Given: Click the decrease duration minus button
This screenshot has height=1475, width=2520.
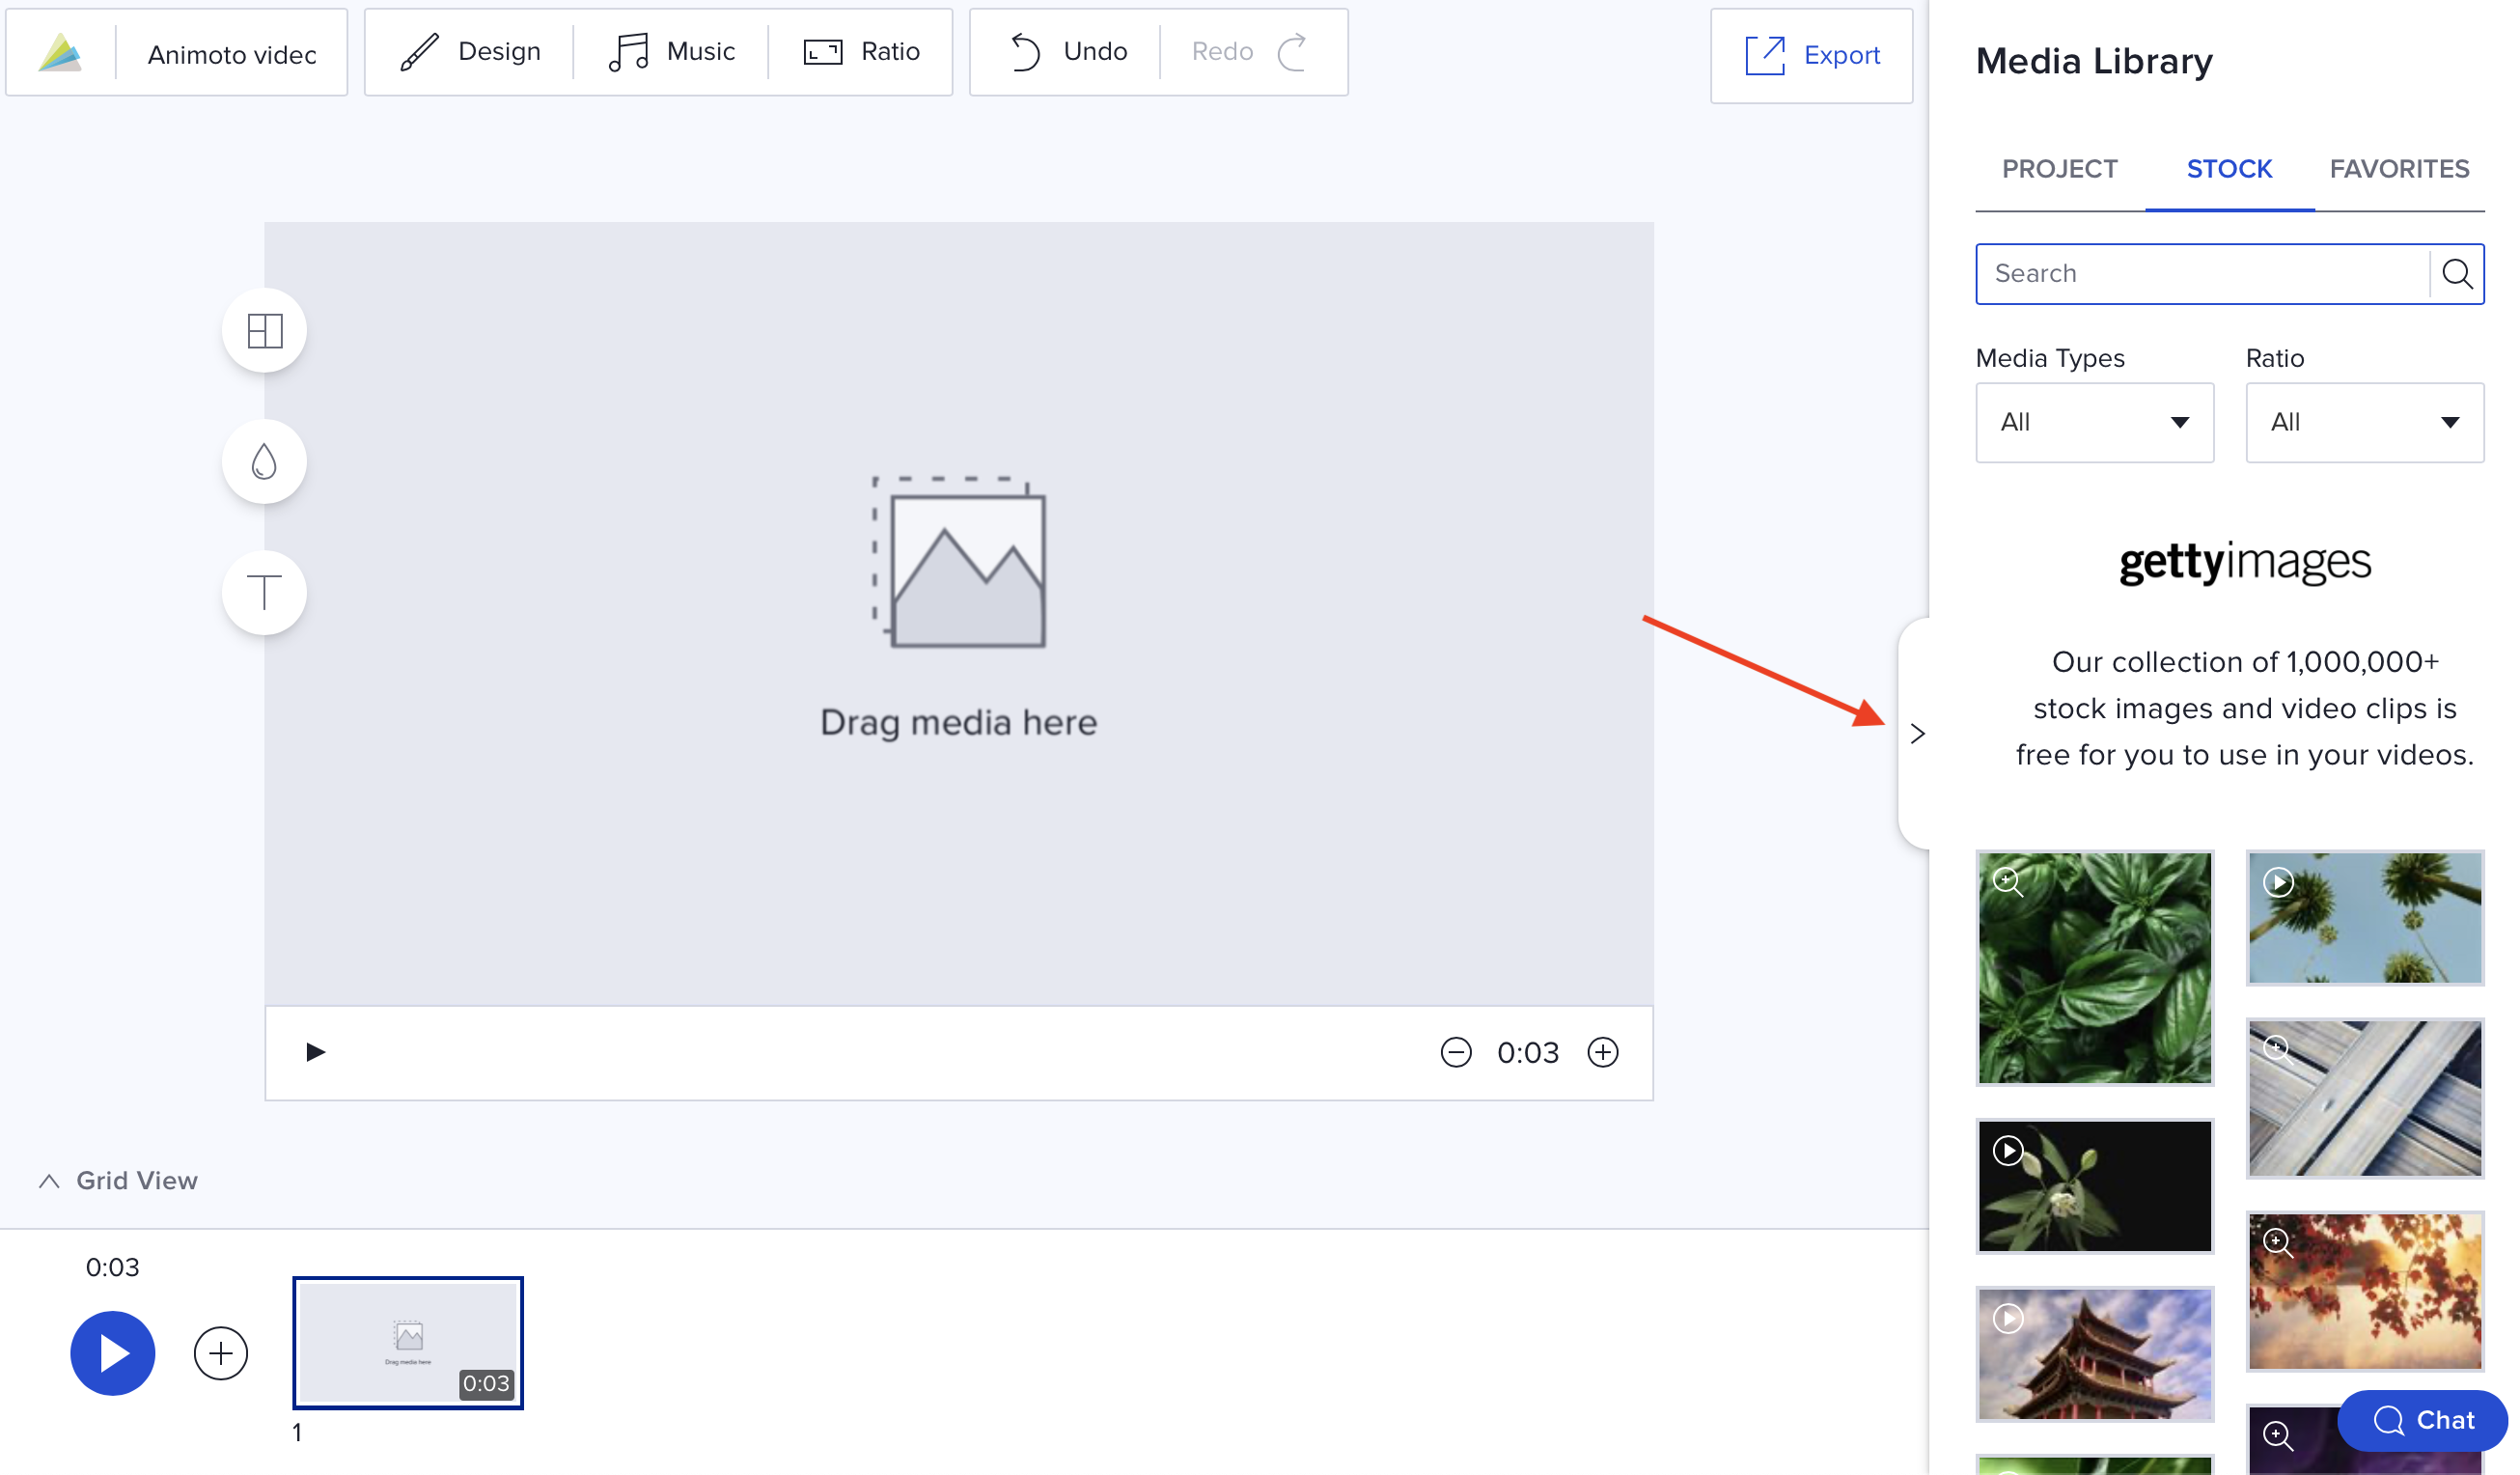Looking at the screenshot, I should (x=1456, y=1052).
